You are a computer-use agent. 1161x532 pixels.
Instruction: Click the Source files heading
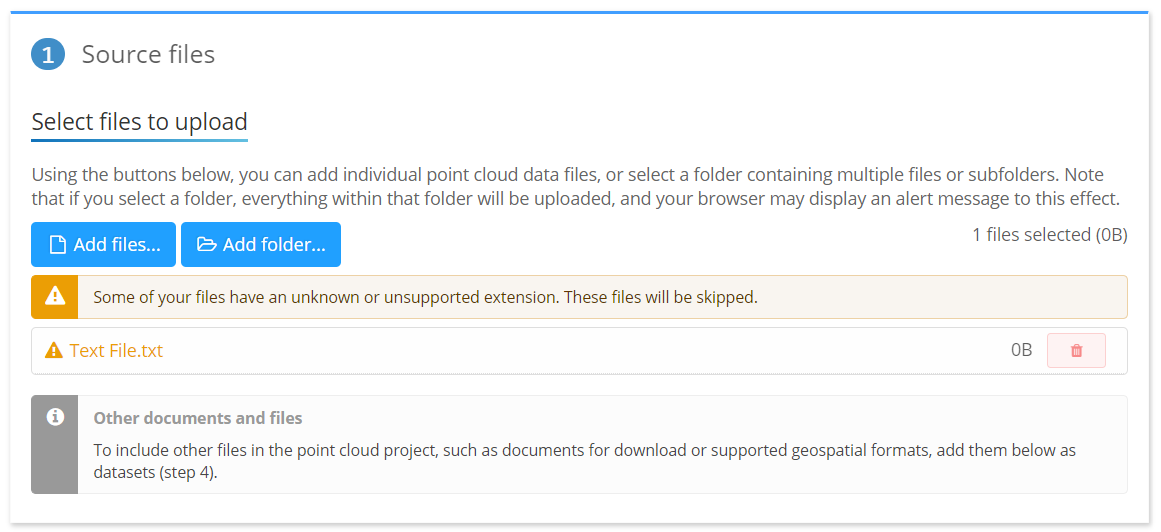pyautogui.click(x=148, y=54)
